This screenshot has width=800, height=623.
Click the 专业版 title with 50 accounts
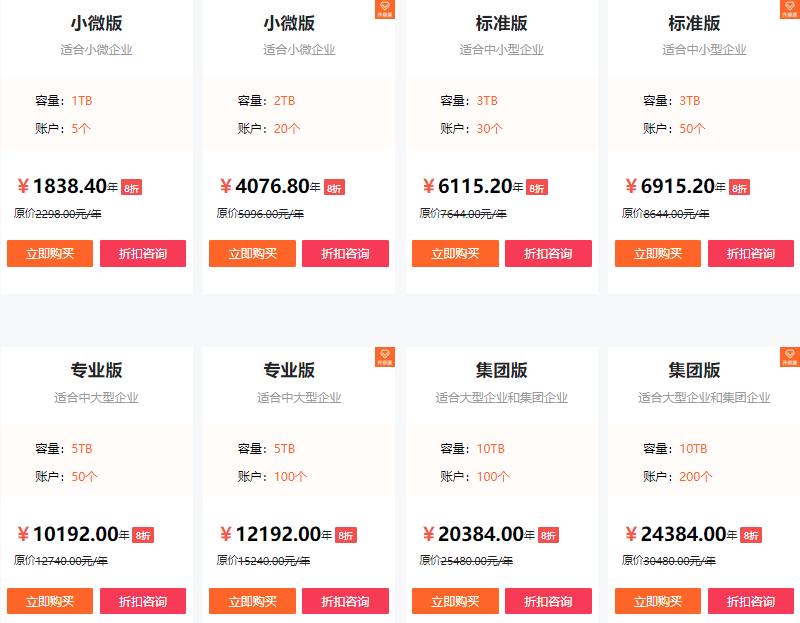point(97,370)
